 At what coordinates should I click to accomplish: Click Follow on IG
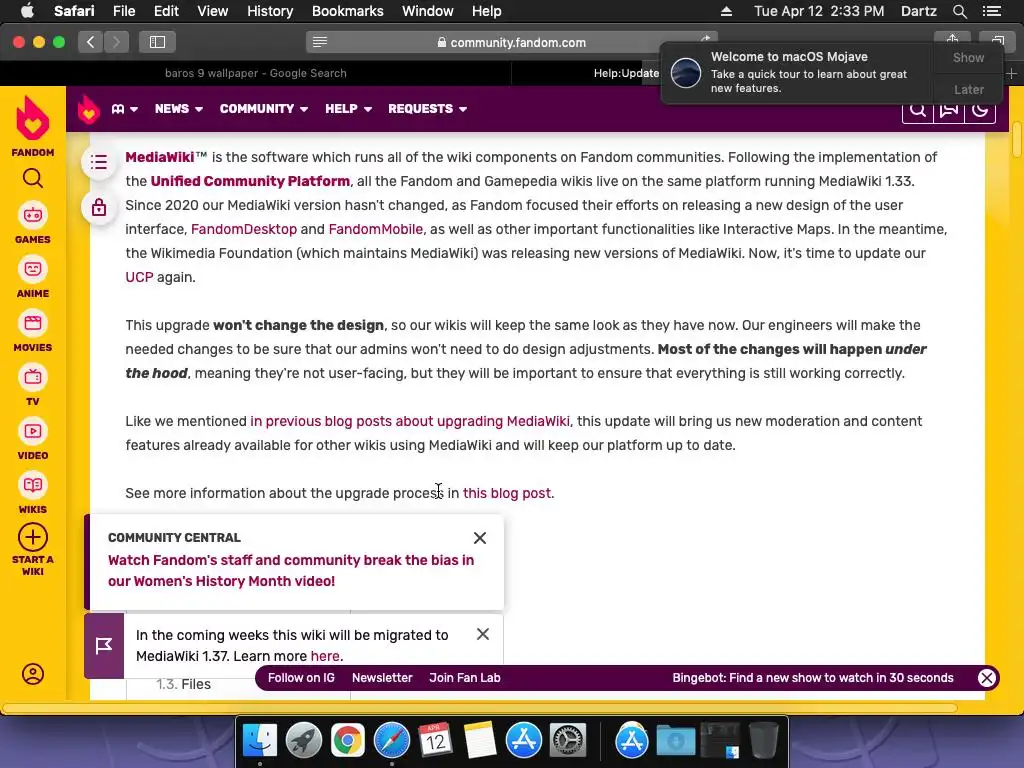tap(301, 678)
